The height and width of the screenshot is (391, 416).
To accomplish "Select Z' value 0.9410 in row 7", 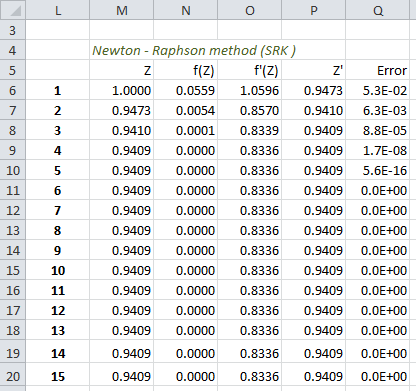I will pyautogui.click(x=314, y=110).
